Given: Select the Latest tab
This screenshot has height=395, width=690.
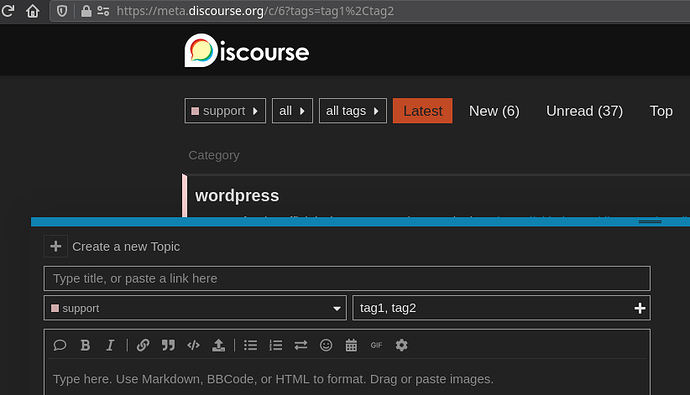Looking at the screenshot, I should (x=422, y=111).
